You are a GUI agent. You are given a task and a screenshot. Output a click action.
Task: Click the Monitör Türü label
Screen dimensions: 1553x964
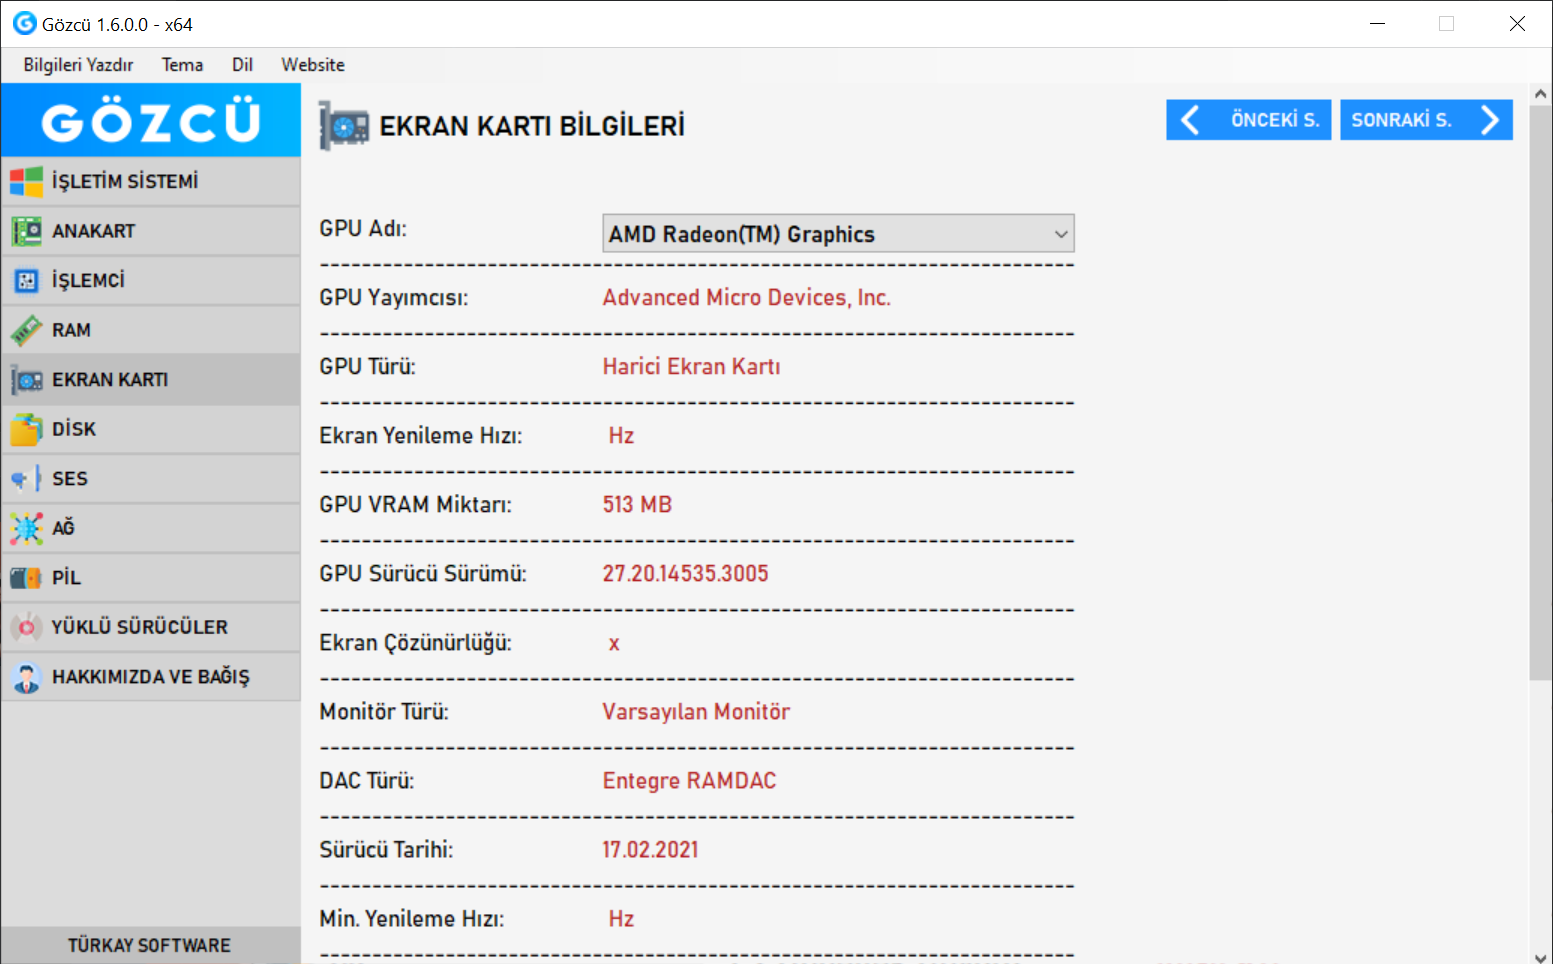[x=384, y=712]
